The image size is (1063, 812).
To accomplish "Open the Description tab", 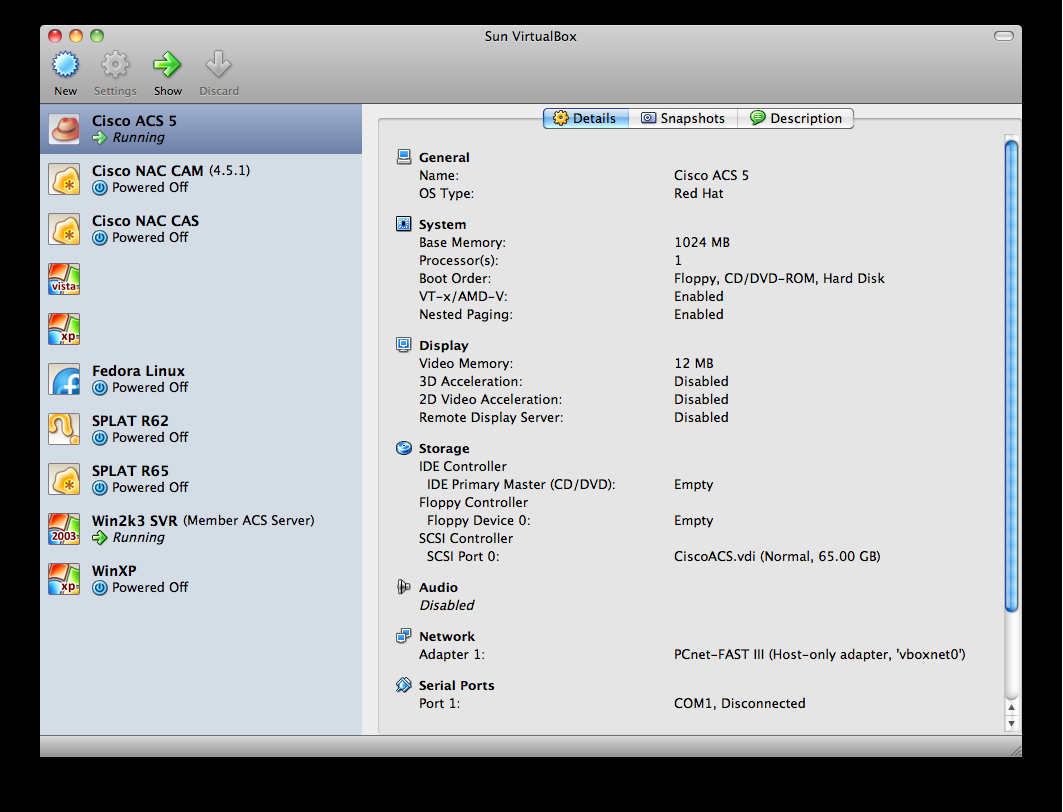I will coord(796,118).
